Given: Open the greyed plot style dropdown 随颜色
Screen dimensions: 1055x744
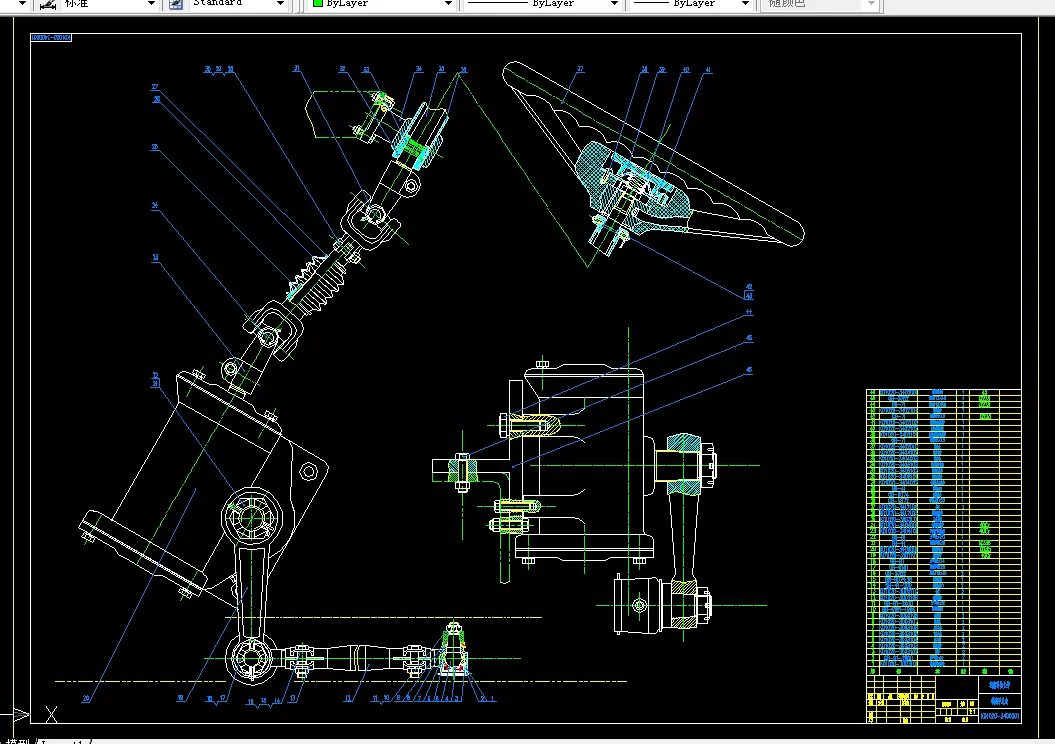Looking at the screenshot, I should (871, 4).
